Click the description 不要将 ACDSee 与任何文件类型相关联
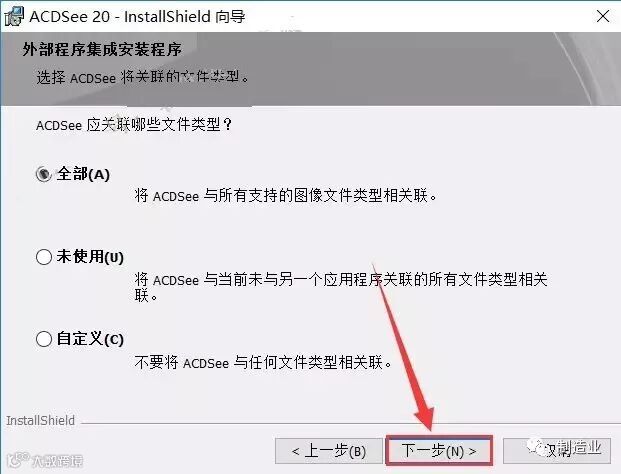Image resolution: width=621 pixels, height=474 pixels. click(x=263, y=362)
